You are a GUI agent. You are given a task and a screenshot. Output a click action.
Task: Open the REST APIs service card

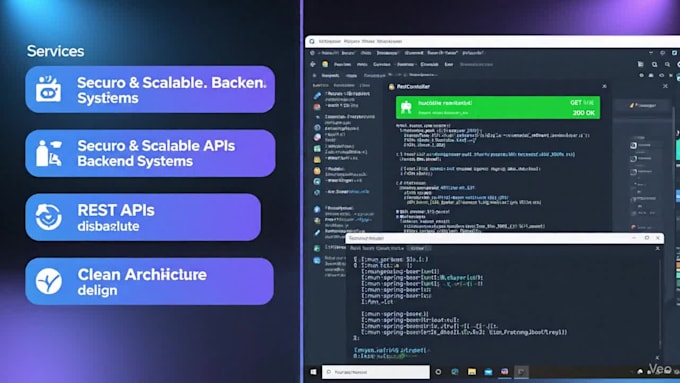point(143,217)
